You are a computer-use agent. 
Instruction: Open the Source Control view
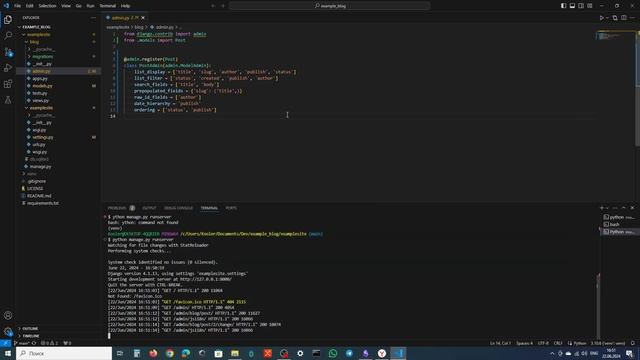point(8,52)
